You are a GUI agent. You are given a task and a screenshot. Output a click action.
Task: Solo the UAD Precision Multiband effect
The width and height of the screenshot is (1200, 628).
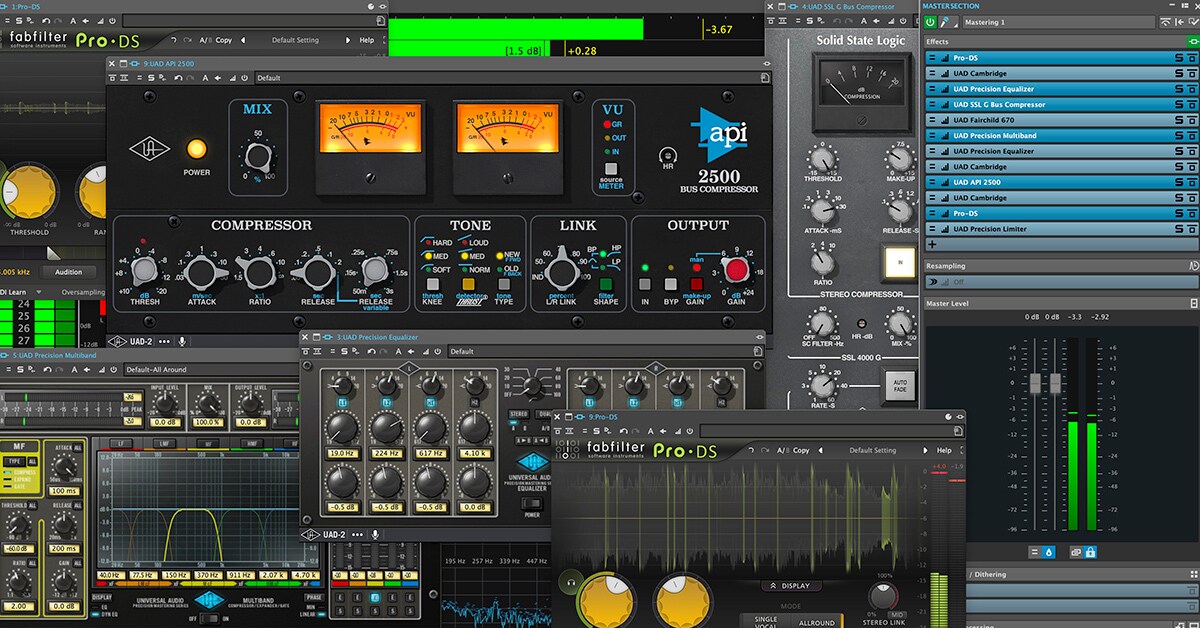[x=1177, y=136]
